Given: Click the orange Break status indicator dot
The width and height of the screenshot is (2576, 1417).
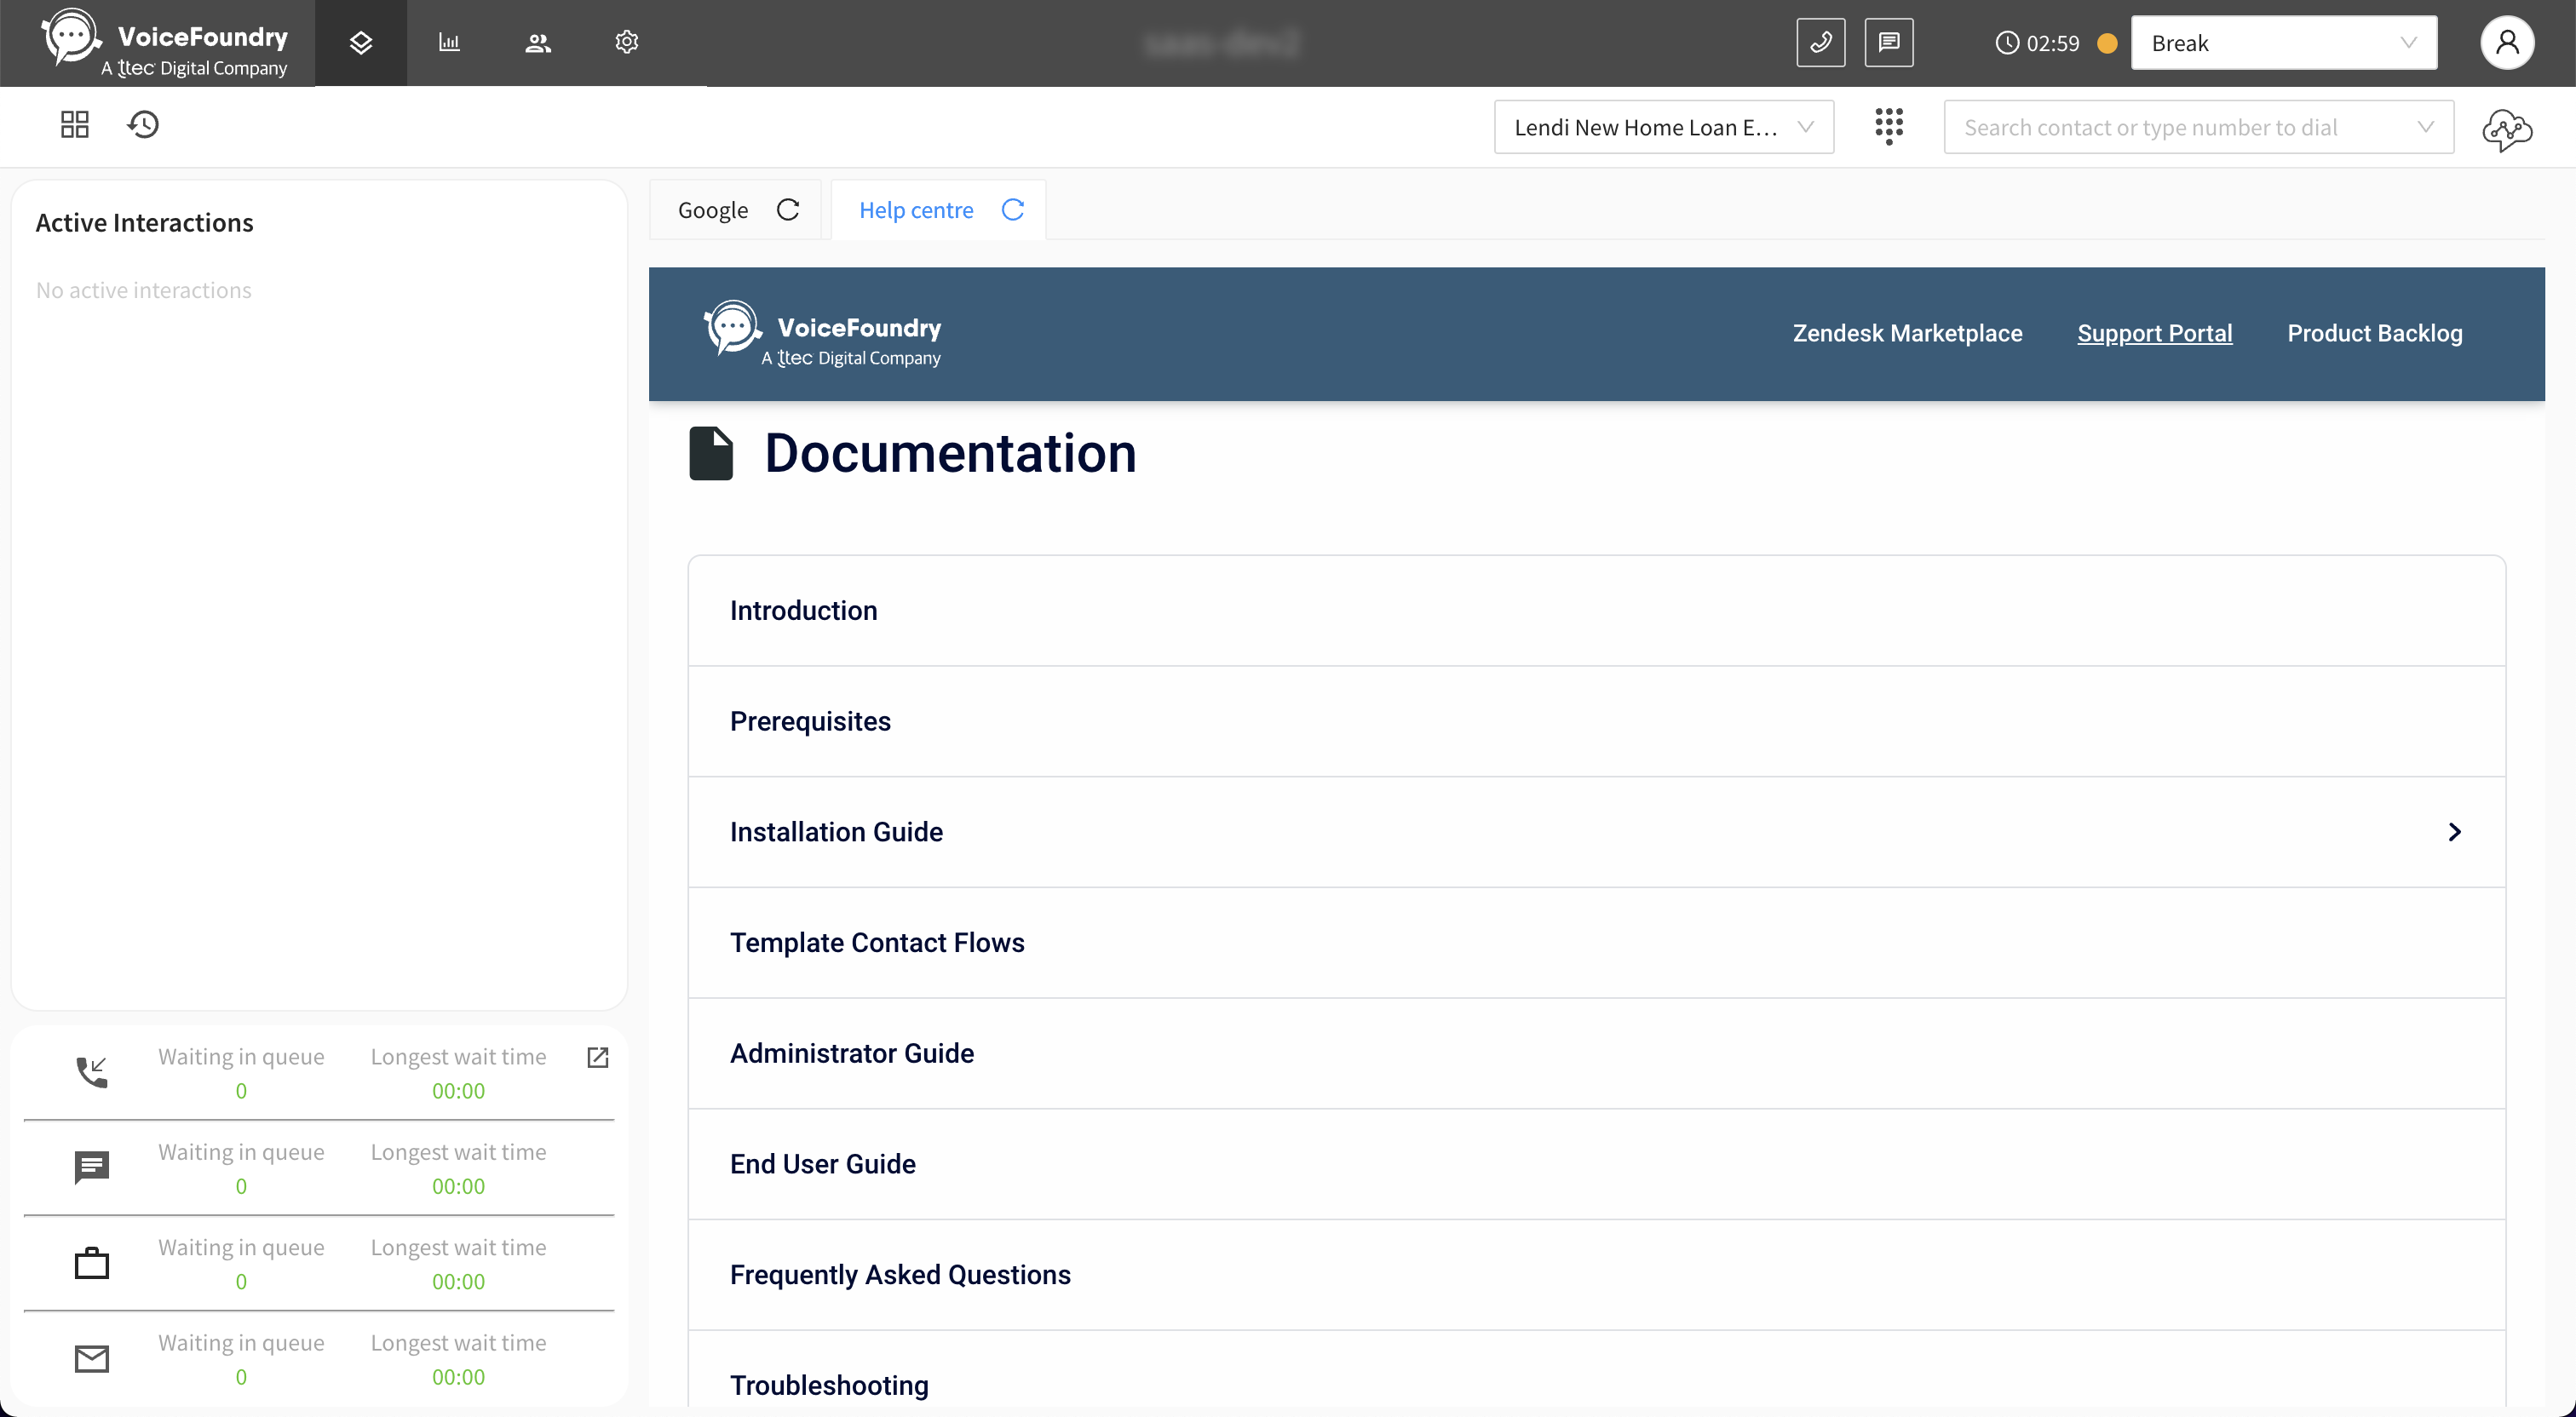Looking at the screenshot, I should pos(2107,43).
